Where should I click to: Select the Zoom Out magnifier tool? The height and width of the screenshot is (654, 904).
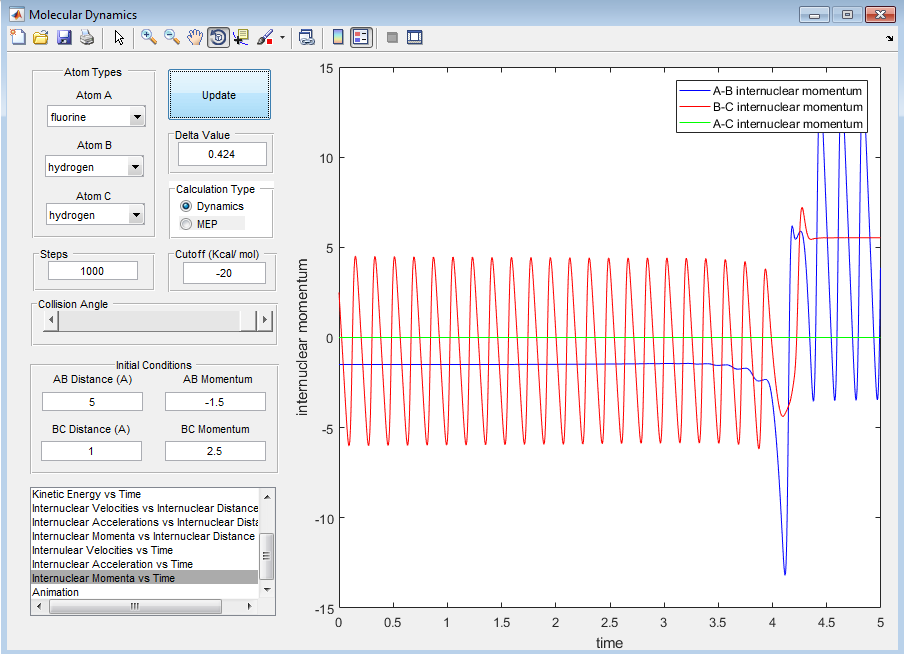coord(171,38)
